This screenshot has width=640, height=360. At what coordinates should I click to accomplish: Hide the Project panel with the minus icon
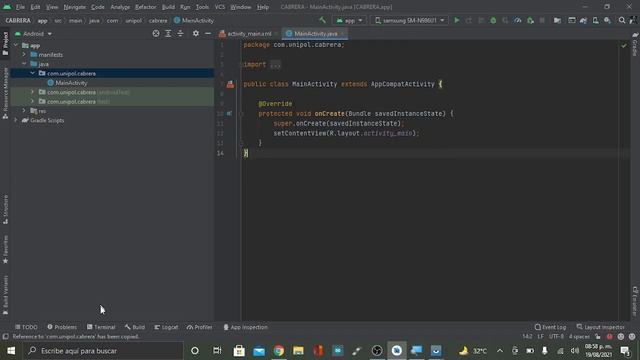point(208,33)
